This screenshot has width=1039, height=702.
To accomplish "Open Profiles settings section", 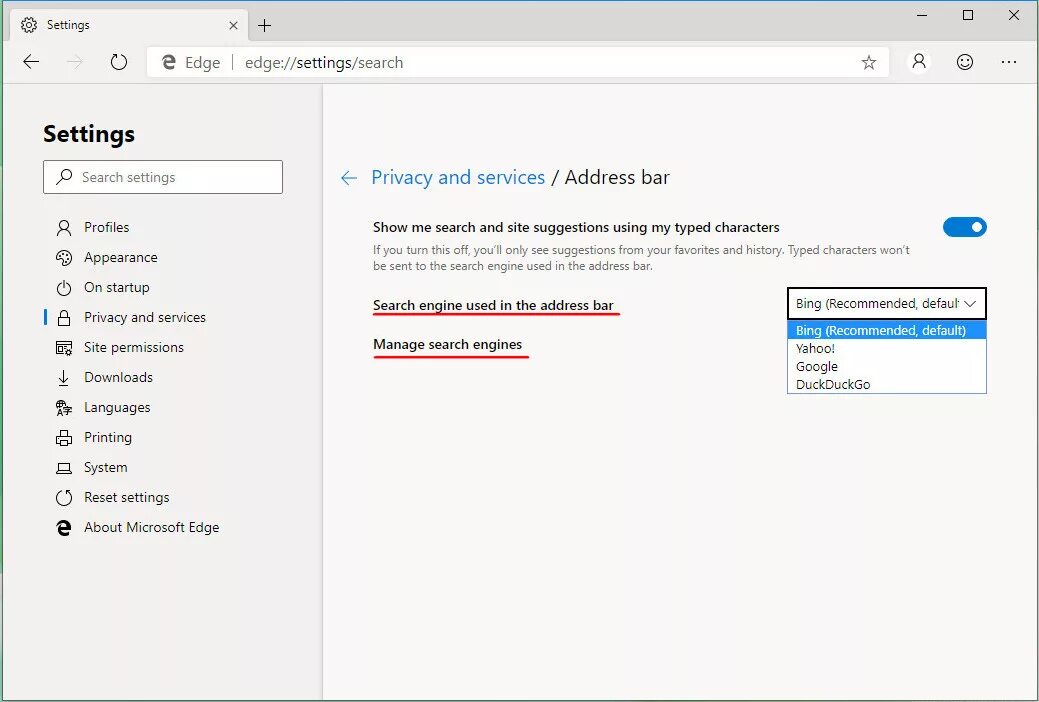I will point(107,227).
